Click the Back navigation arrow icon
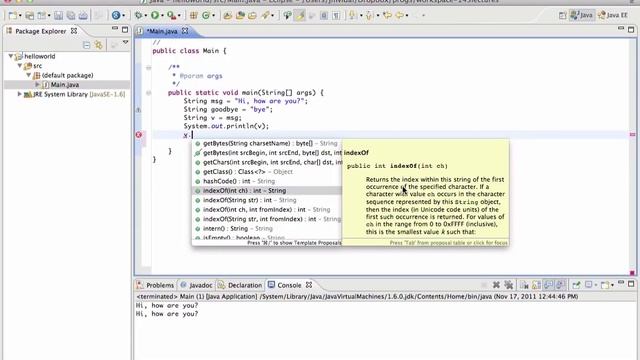640x360 pixels. [x=399, y=16]
